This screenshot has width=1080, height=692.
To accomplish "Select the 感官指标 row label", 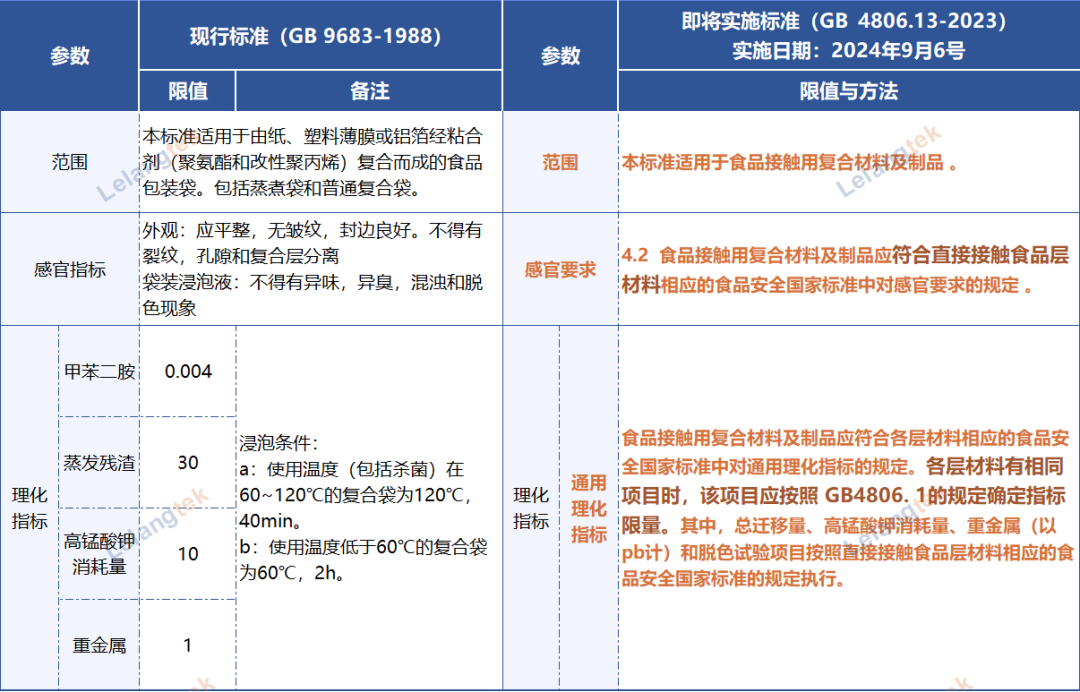I will 69,269.
